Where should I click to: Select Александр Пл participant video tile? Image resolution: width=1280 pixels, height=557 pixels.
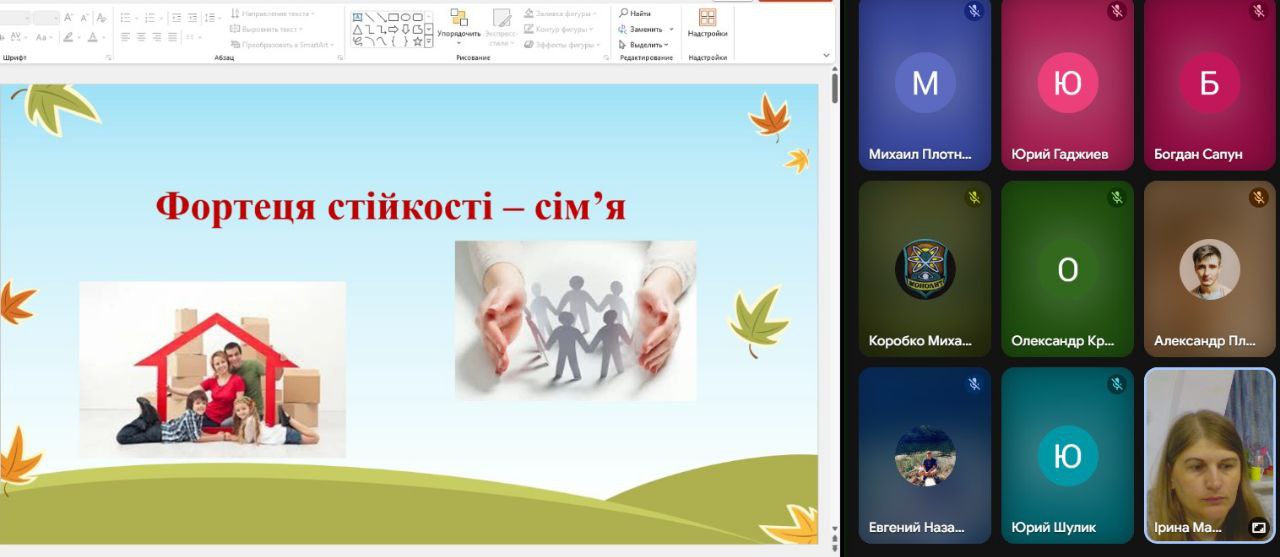(1209, 268)
